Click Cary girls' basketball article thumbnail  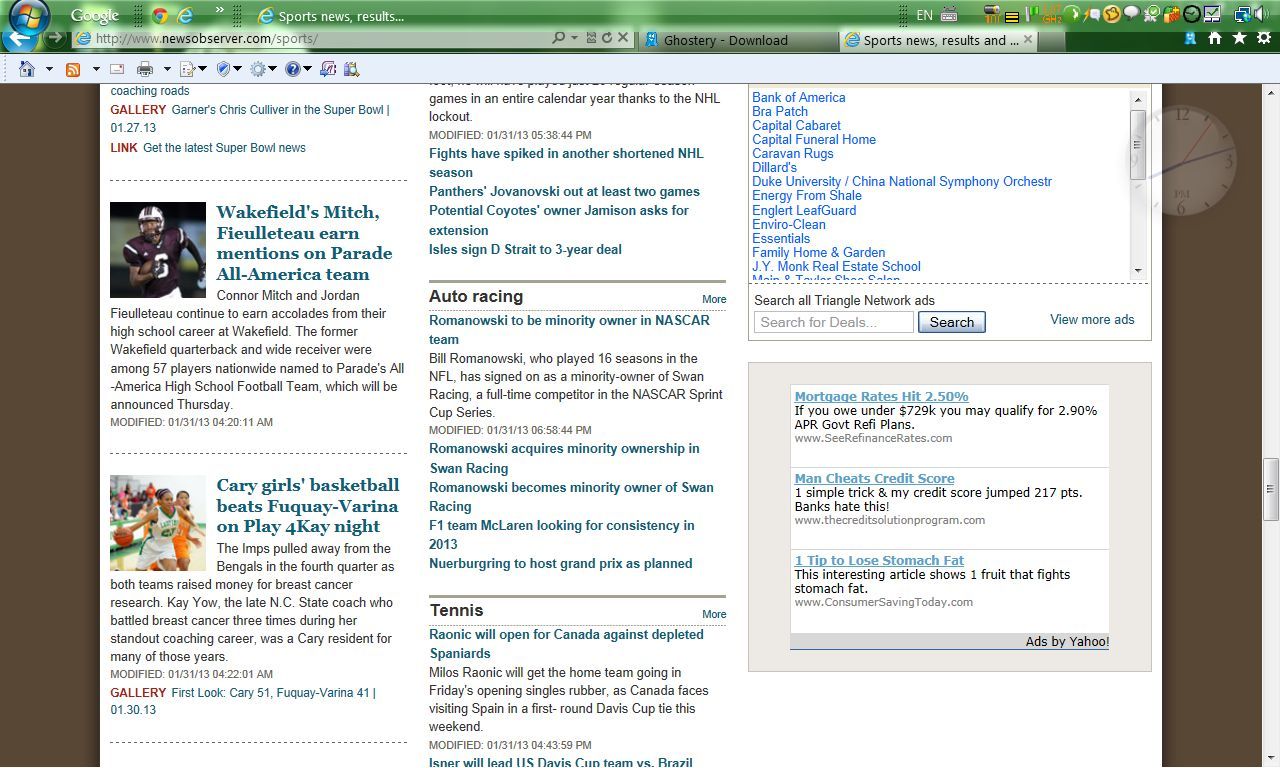tap(158, 523)
